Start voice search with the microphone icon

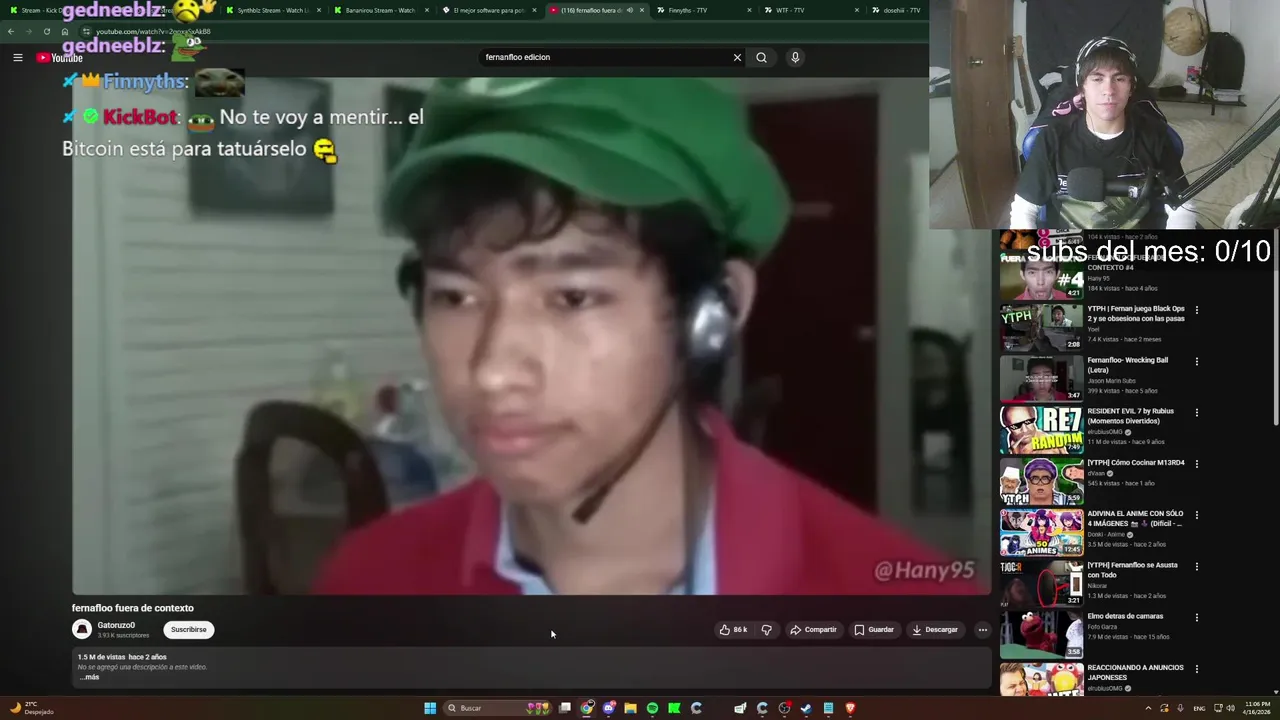click(795, 57)
